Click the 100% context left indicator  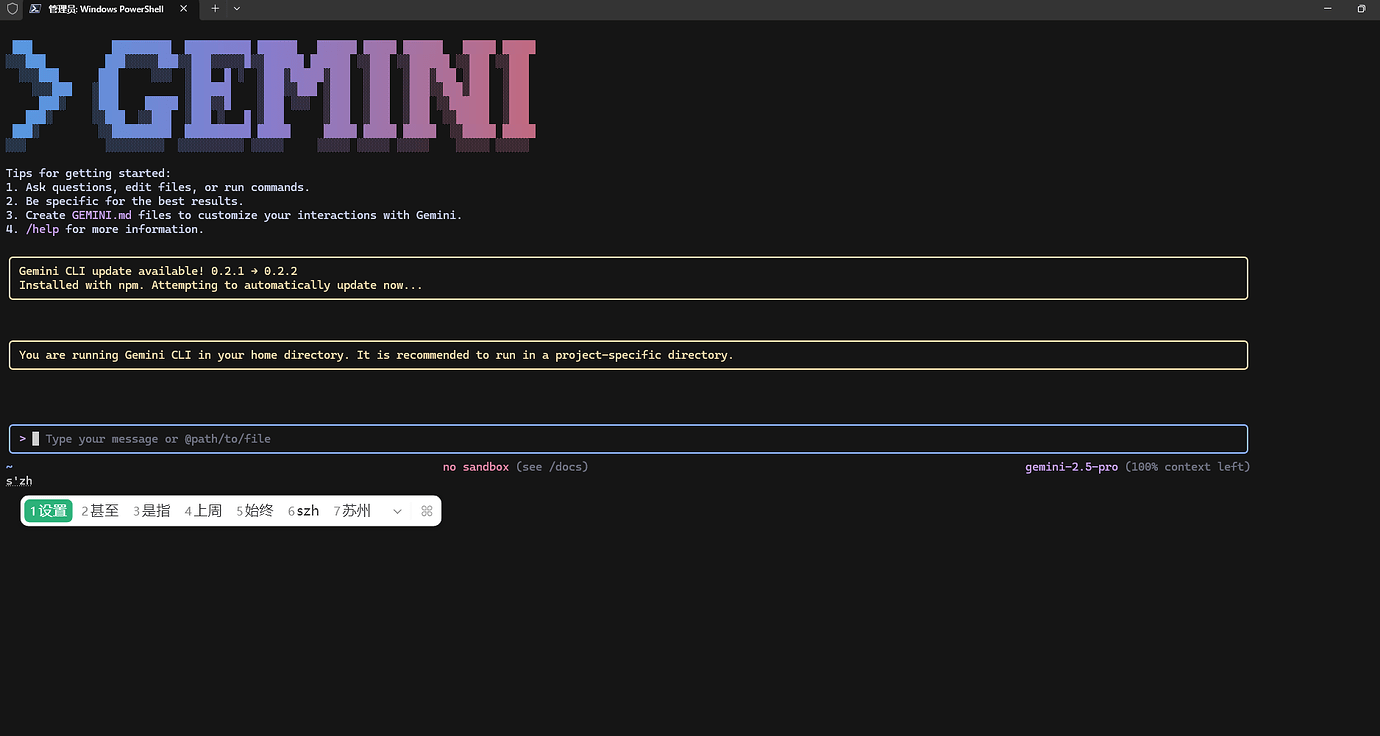point(1187,467)
